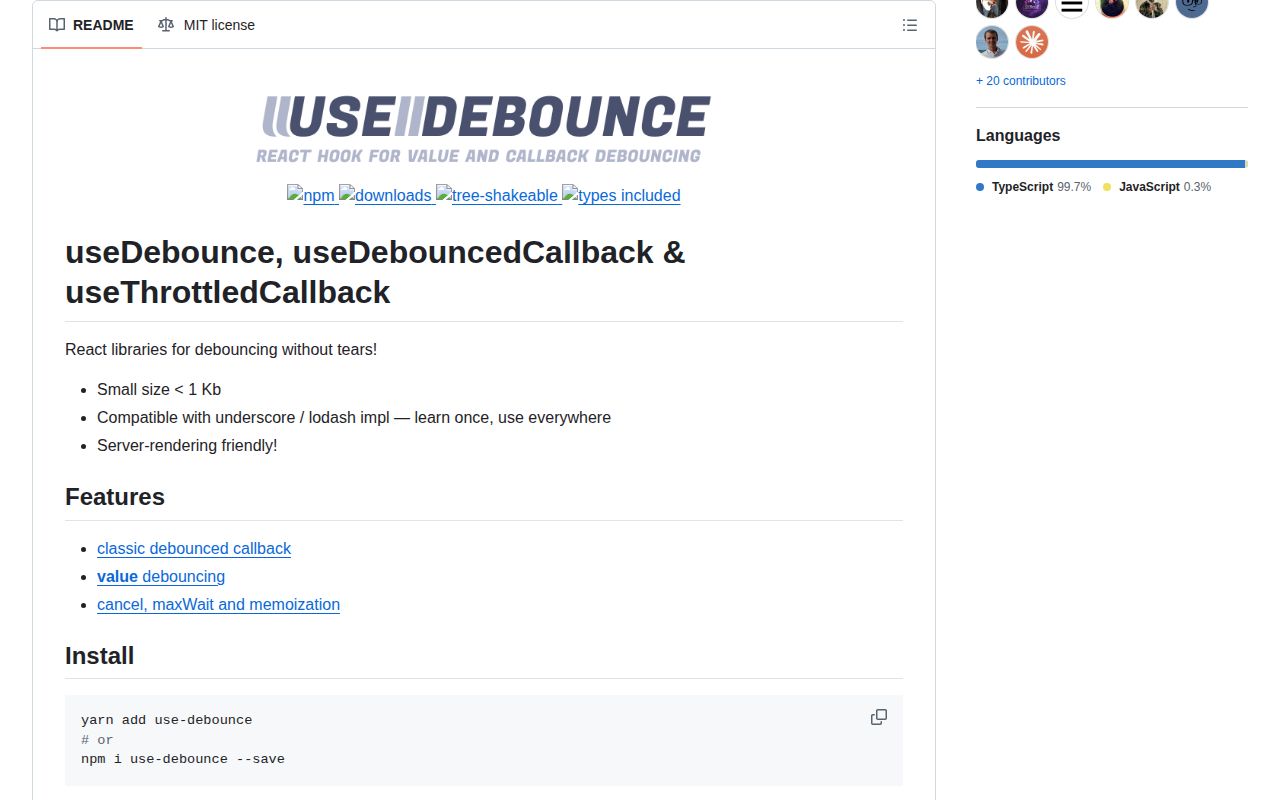Open the README tab
1280x800 pixels.
pyautogui.click(x=91, y=25)
